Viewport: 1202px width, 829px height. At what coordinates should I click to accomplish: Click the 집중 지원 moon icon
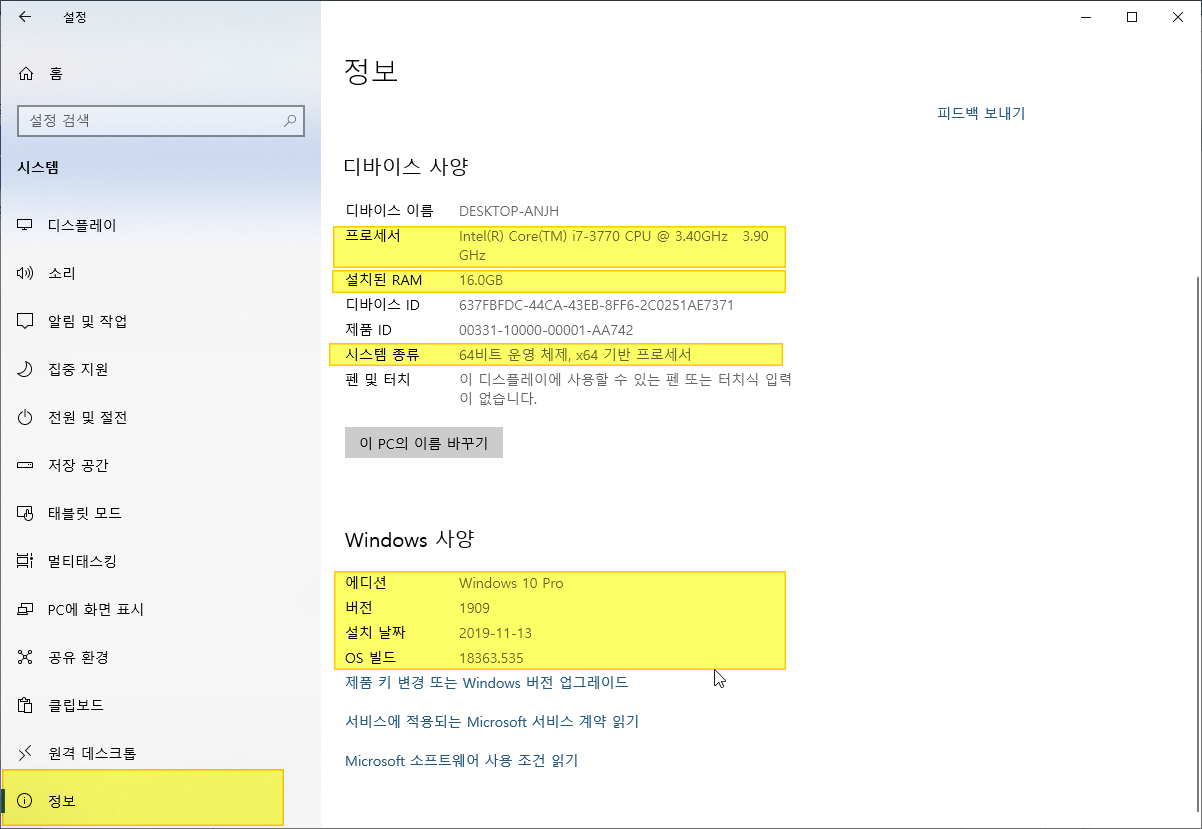pos(26,369)
